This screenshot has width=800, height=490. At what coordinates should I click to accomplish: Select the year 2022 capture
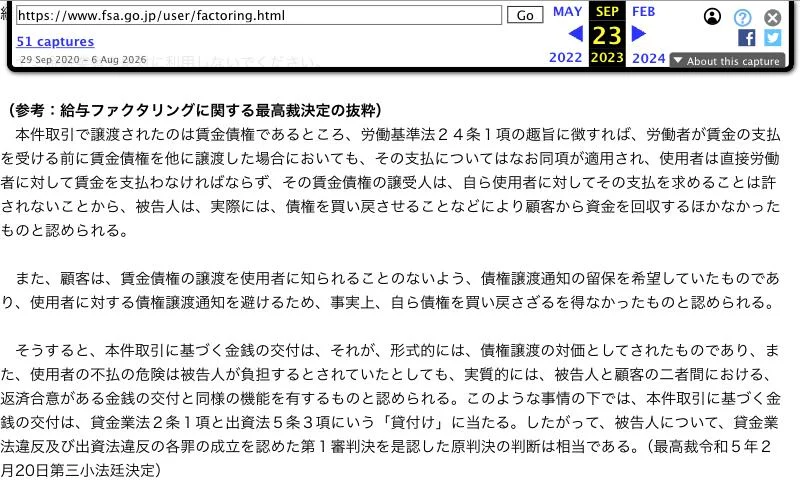pos(565,57)
